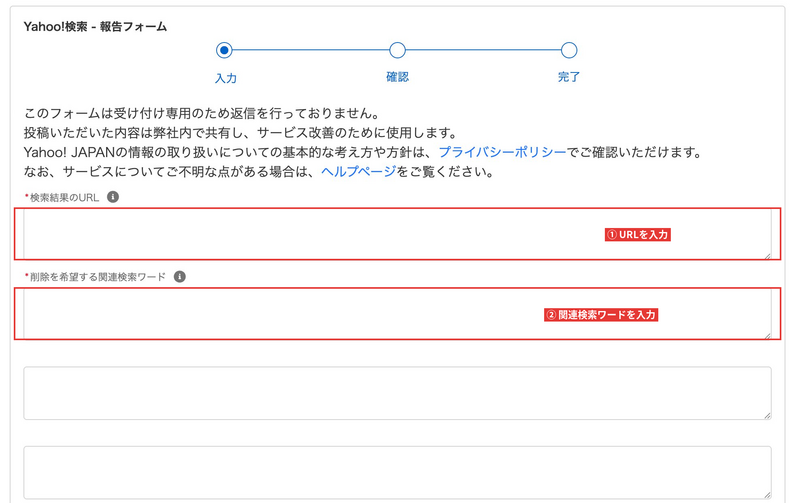
Task: Open the ヘルプページ link
Action: (358, 171)
